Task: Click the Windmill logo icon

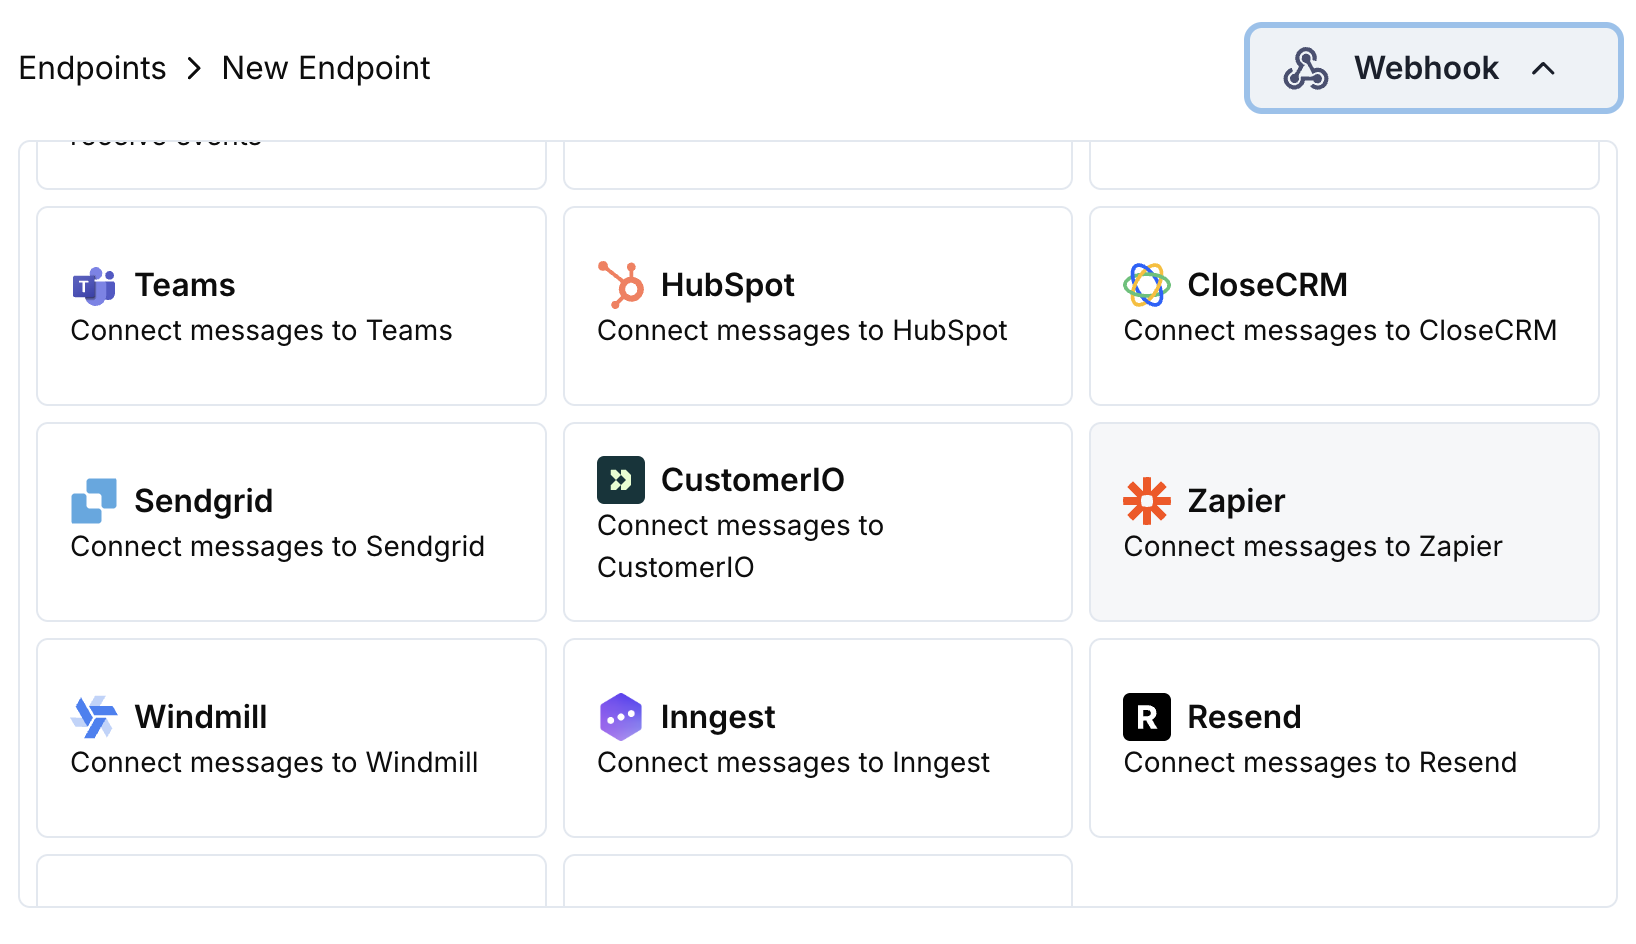Action: [x=93, y=717]
